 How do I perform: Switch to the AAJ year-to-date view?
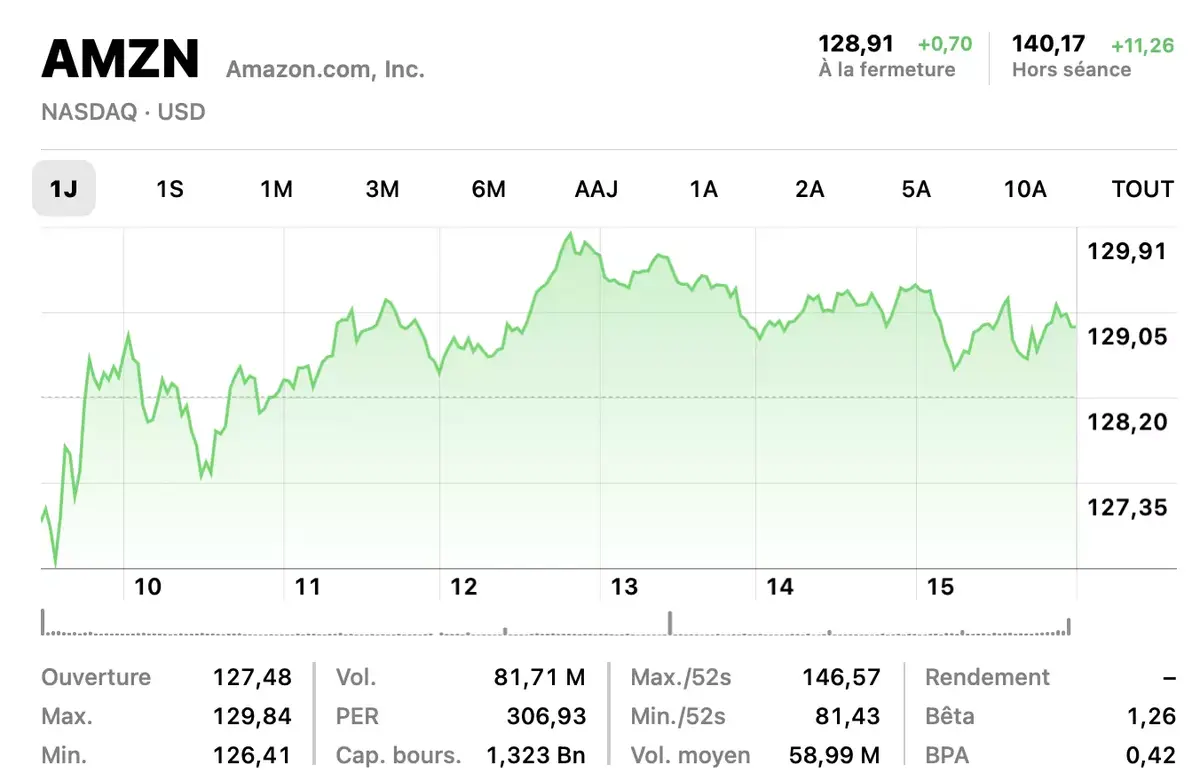(x=596, y=189)
